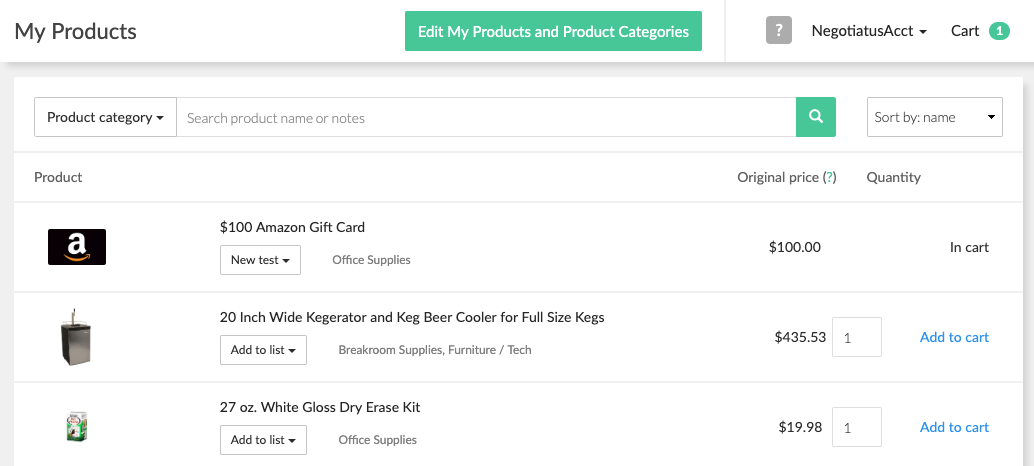Click the Amazon gift card logo image
Viewport: 1034px width, 466px height.
(77, 247)
